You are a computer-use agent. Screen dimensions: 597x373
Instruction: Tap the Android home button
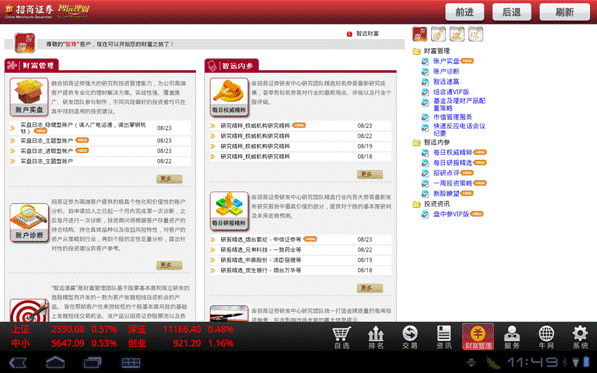click(x=56, y=362)
